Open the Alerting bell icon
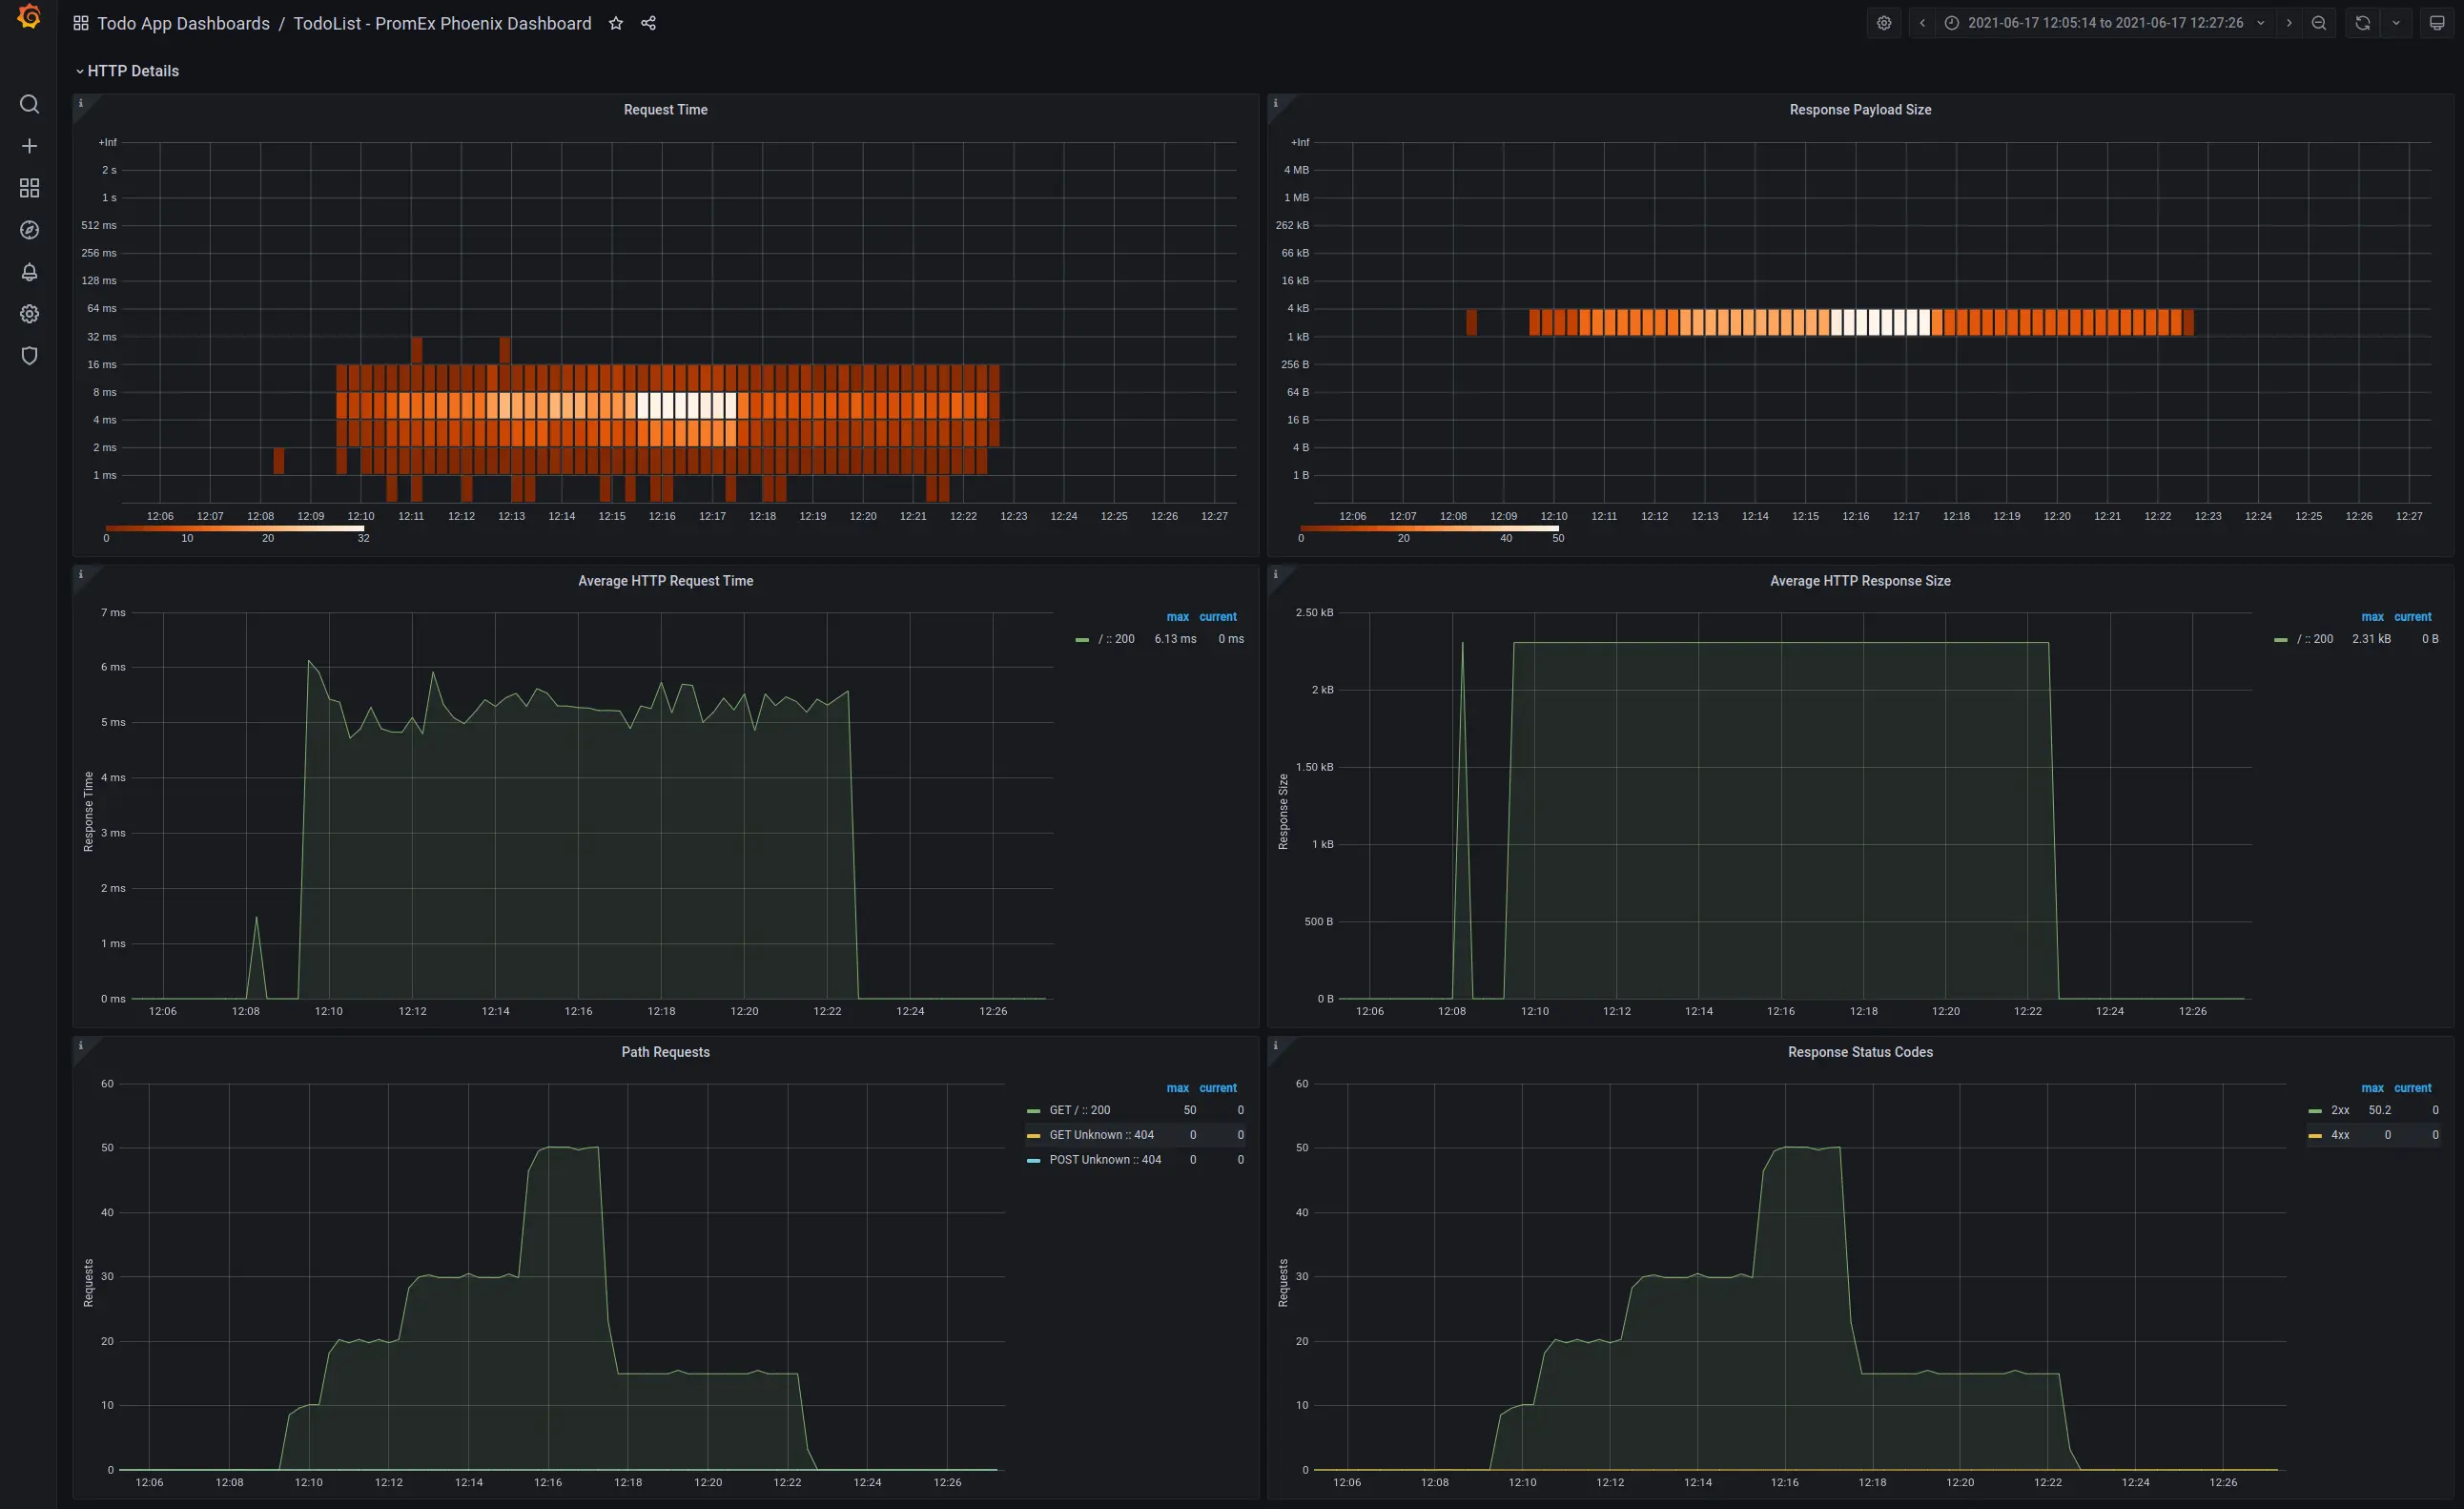Image resolution: width=2464 pixels, height=1509 pixels. click(x=29, y=272)
